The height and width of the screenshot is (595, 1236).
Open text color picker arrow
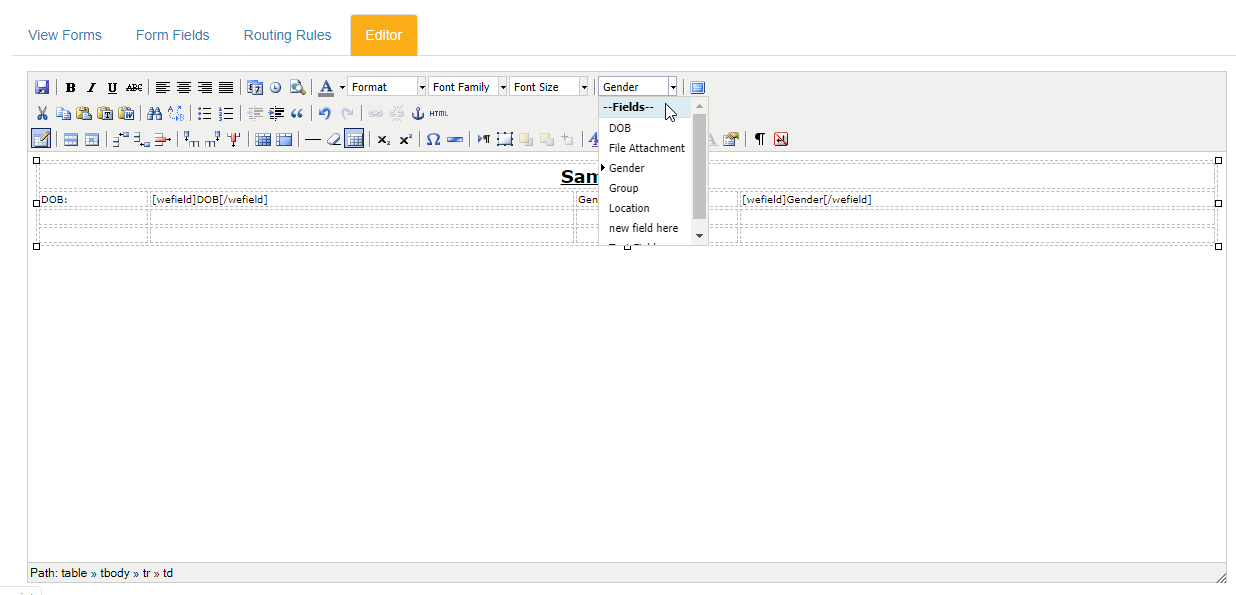click(x=341, y=87)
